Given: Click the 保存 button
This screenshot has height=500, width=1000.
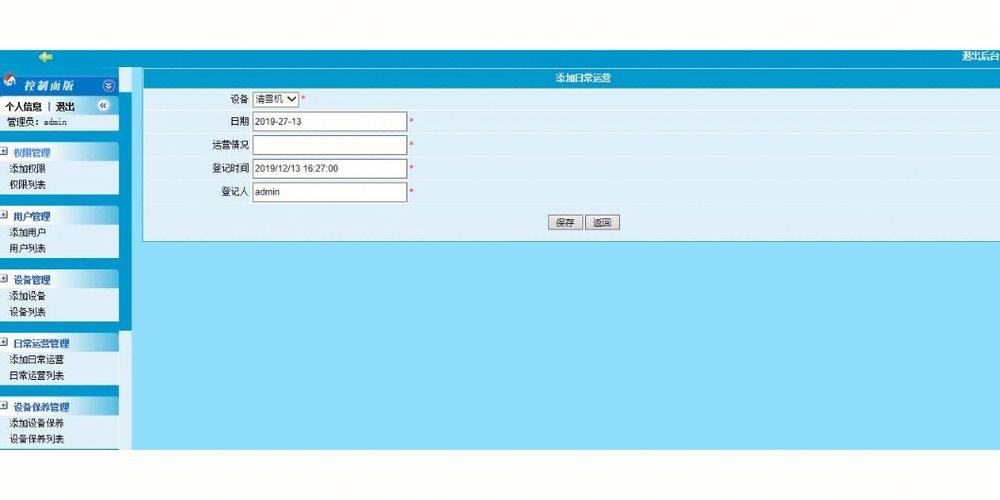Looking at the screenshot, I should (x=565, y=223).
